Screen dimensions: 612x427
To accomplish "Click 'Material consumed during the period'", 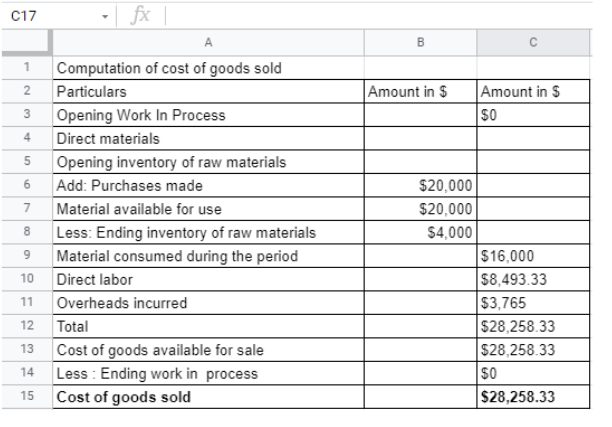I will click(x=208, y=256).
